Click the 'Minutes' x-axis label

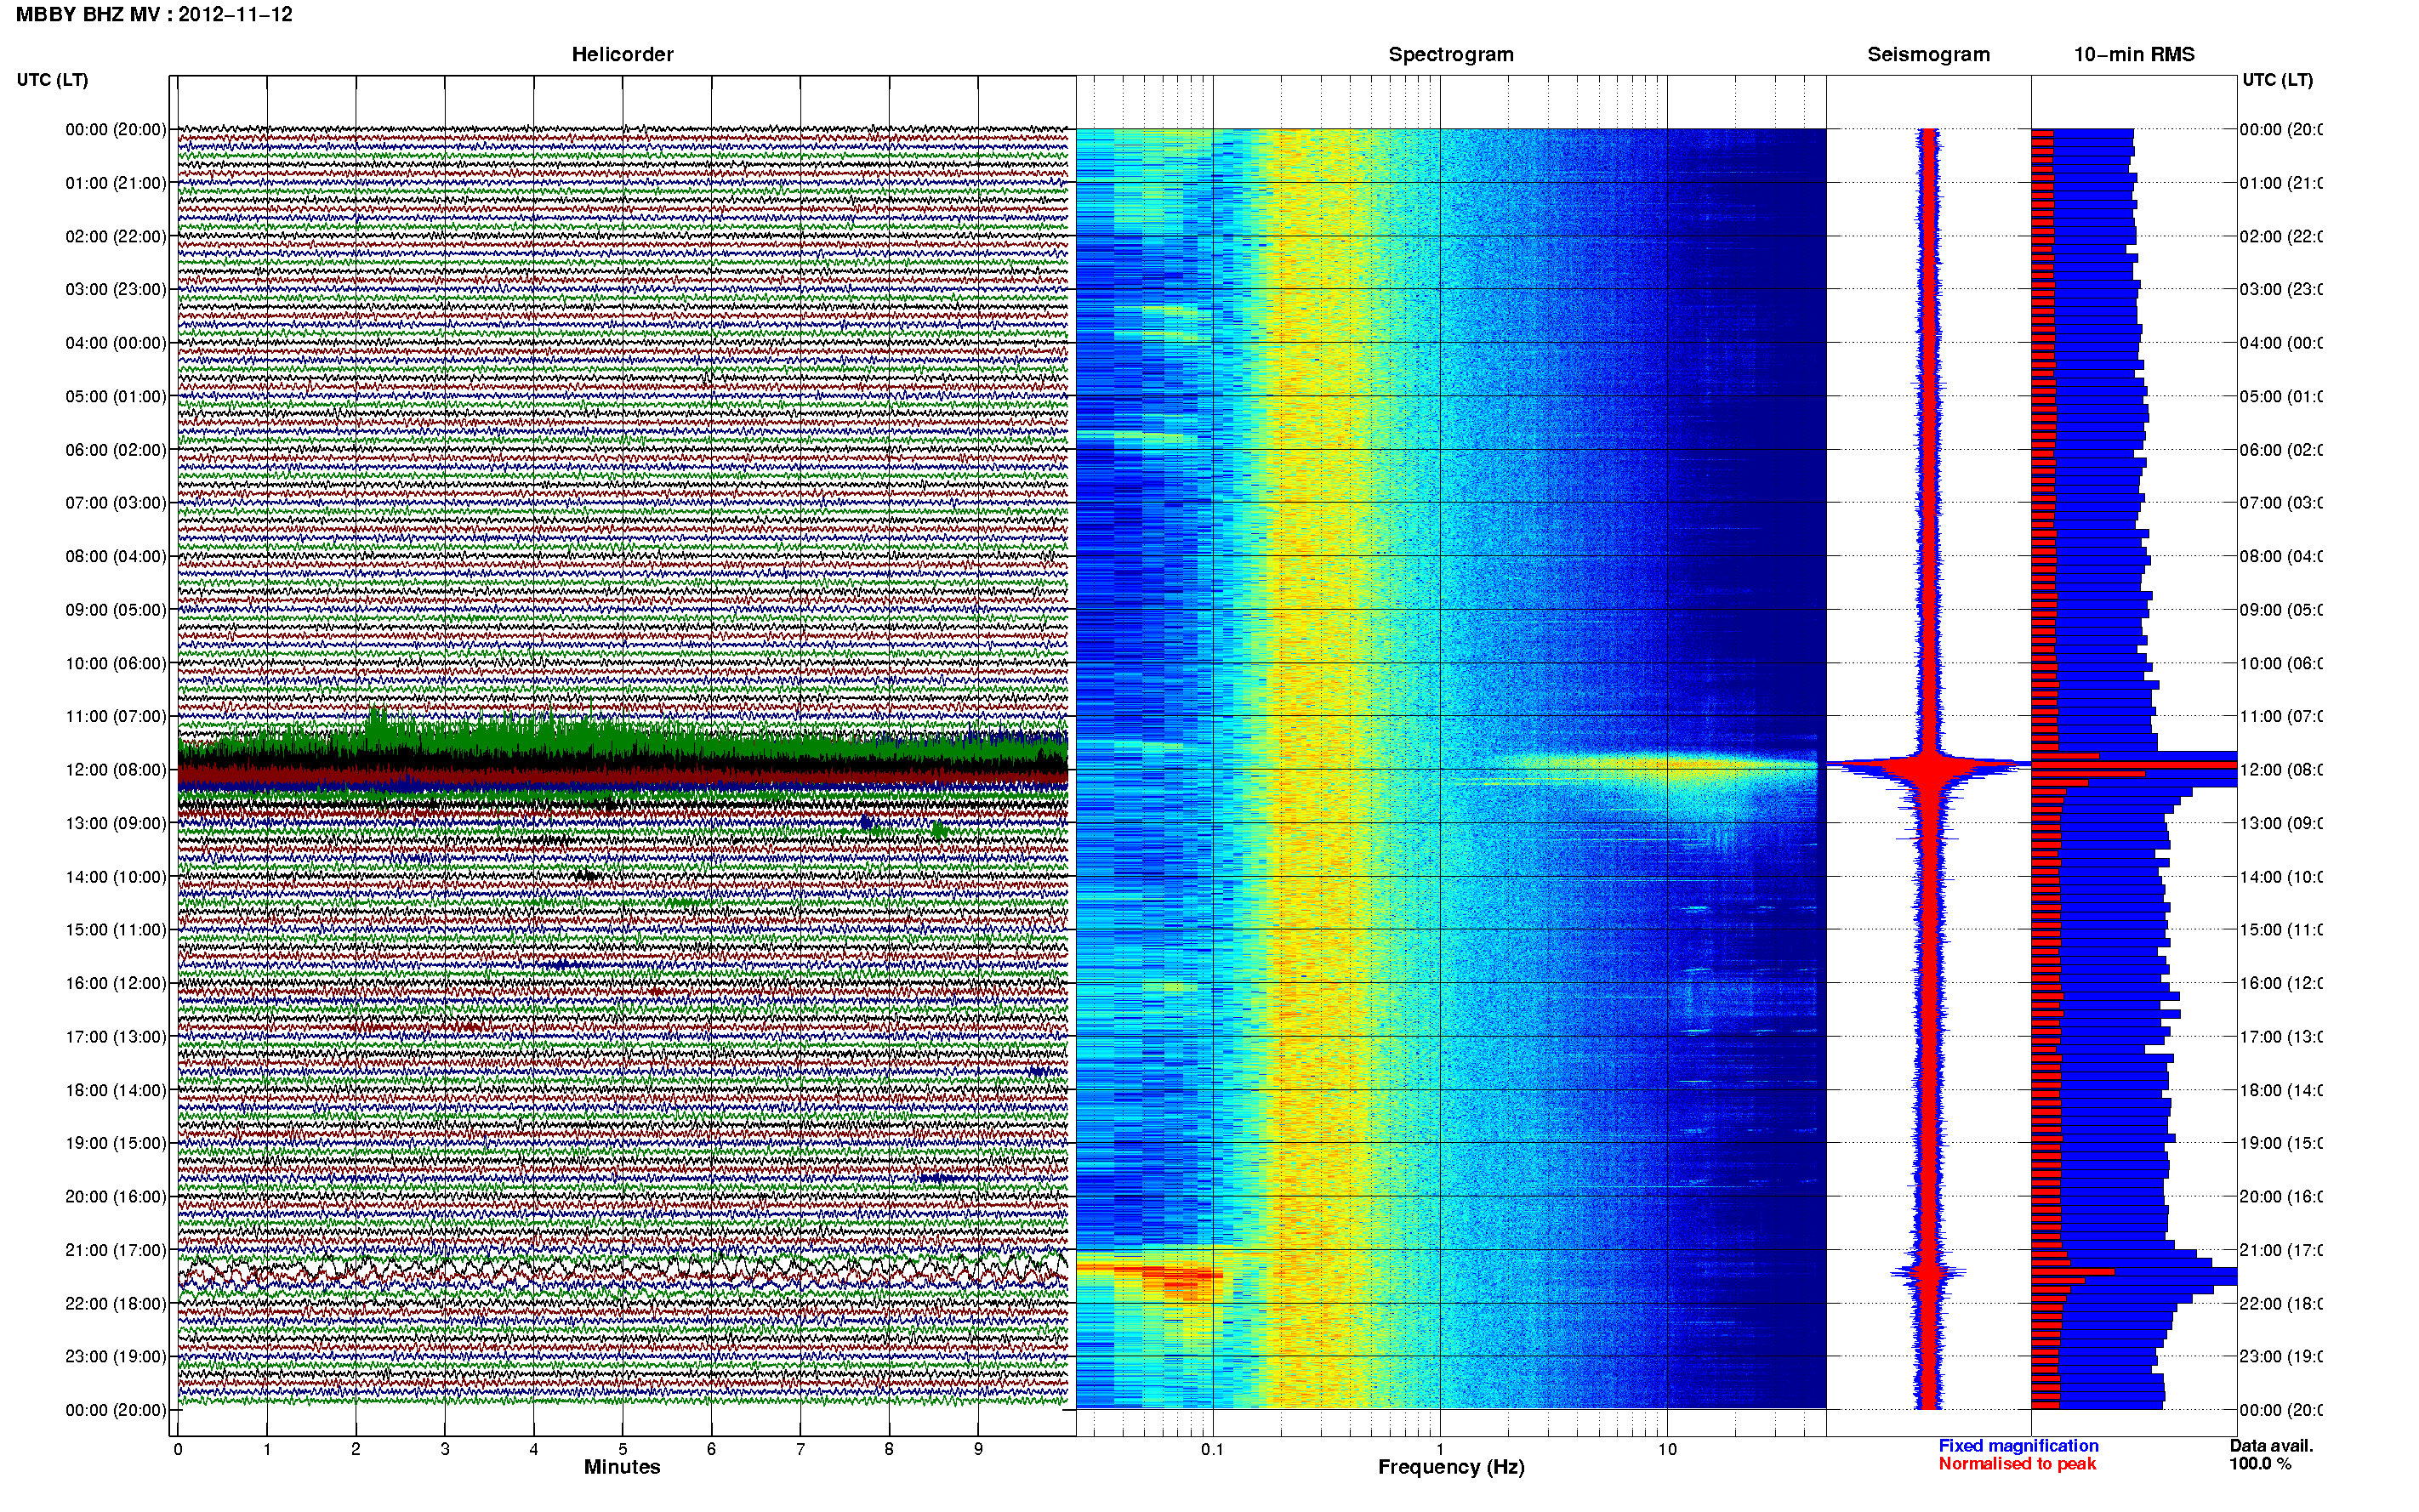point(622,1467)
